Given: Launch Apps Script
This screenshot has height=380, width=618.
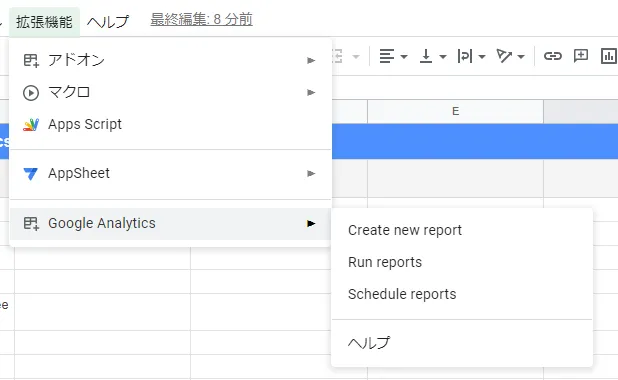Looking at the screenshot, I should (170, 124).
